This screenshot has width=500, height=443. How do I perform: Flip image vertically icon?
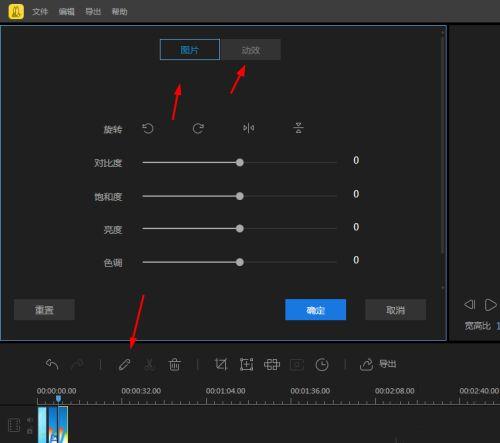pos(298,128)
